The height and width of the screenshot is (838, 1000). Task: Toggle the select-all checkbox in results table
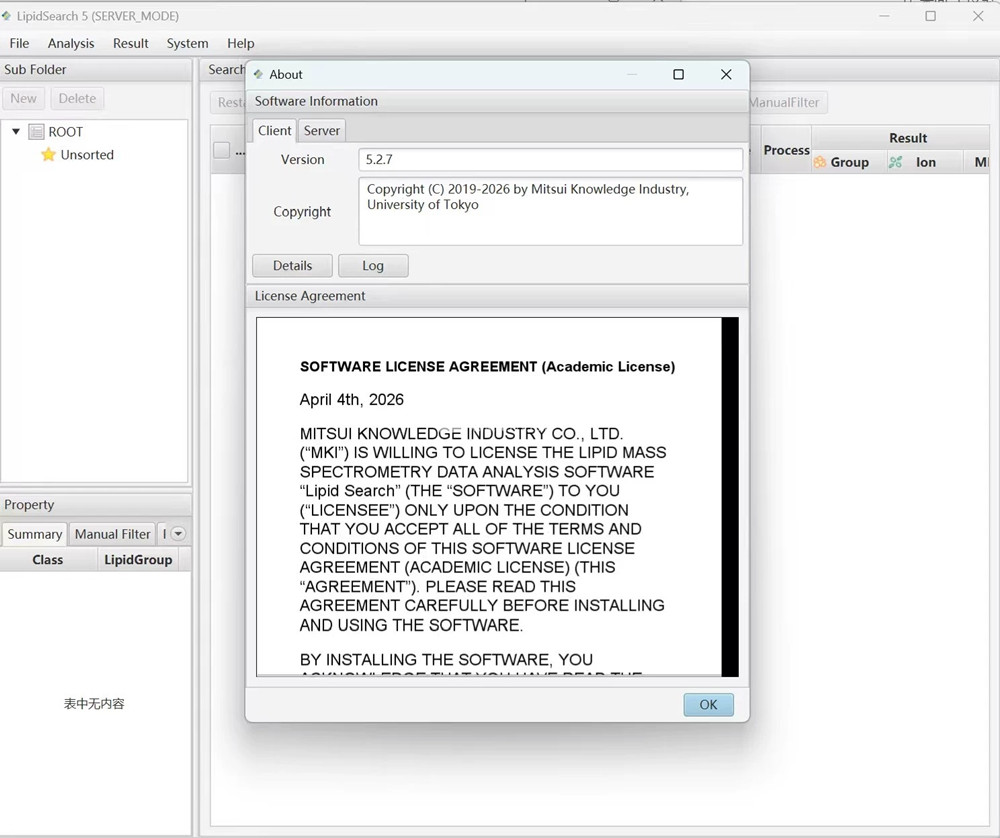coord(221,151)
